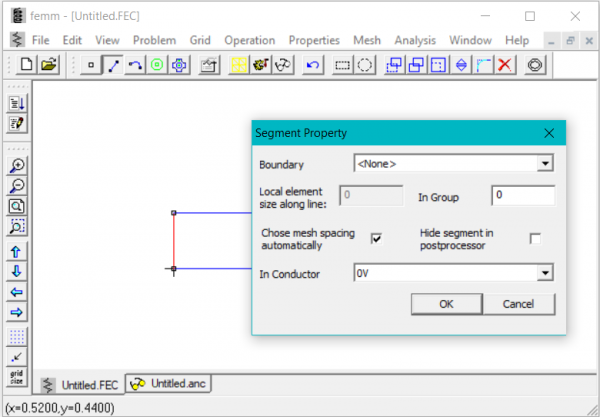Select the point (node) drawing tool

[x=91, y=65]
